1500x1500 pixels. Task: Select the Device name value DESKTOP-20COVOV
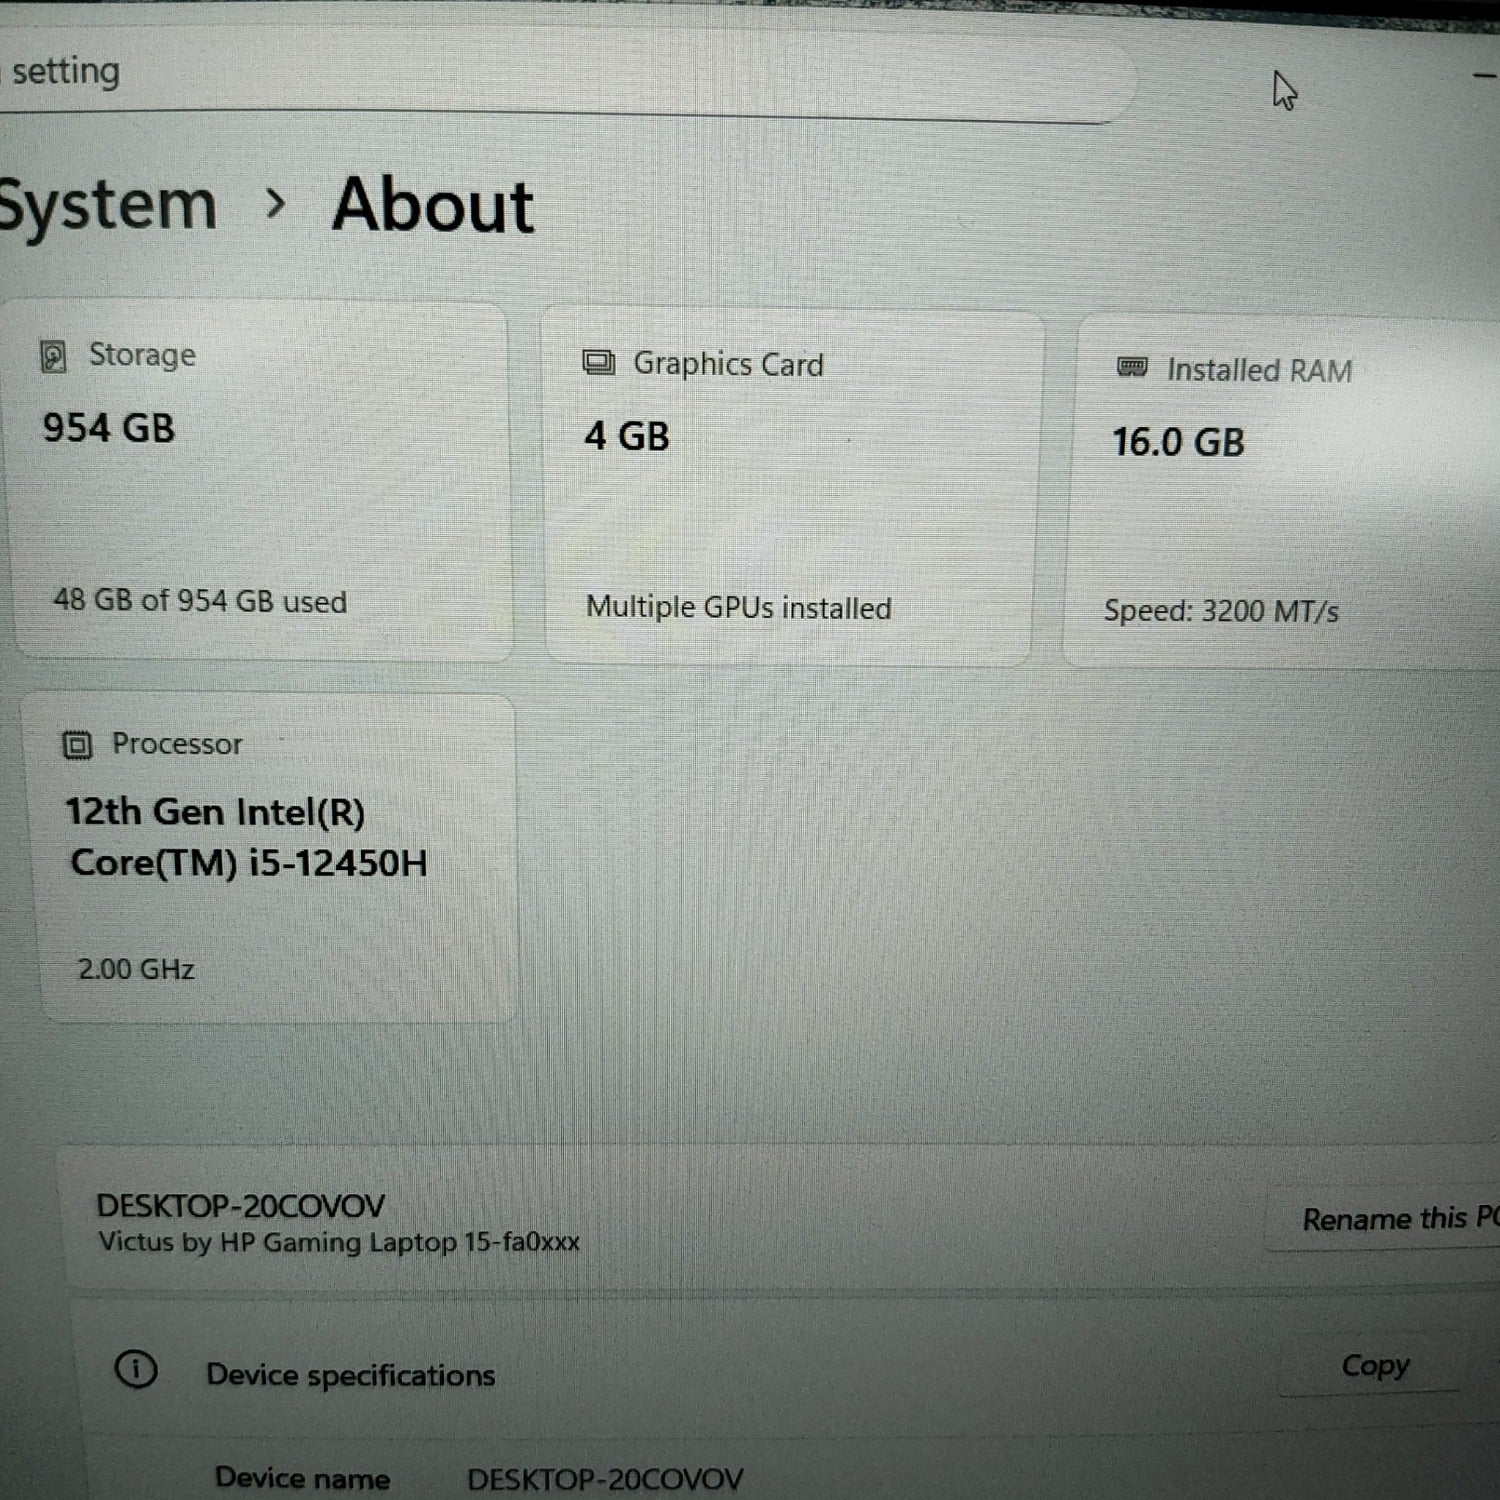(605, 1480)
